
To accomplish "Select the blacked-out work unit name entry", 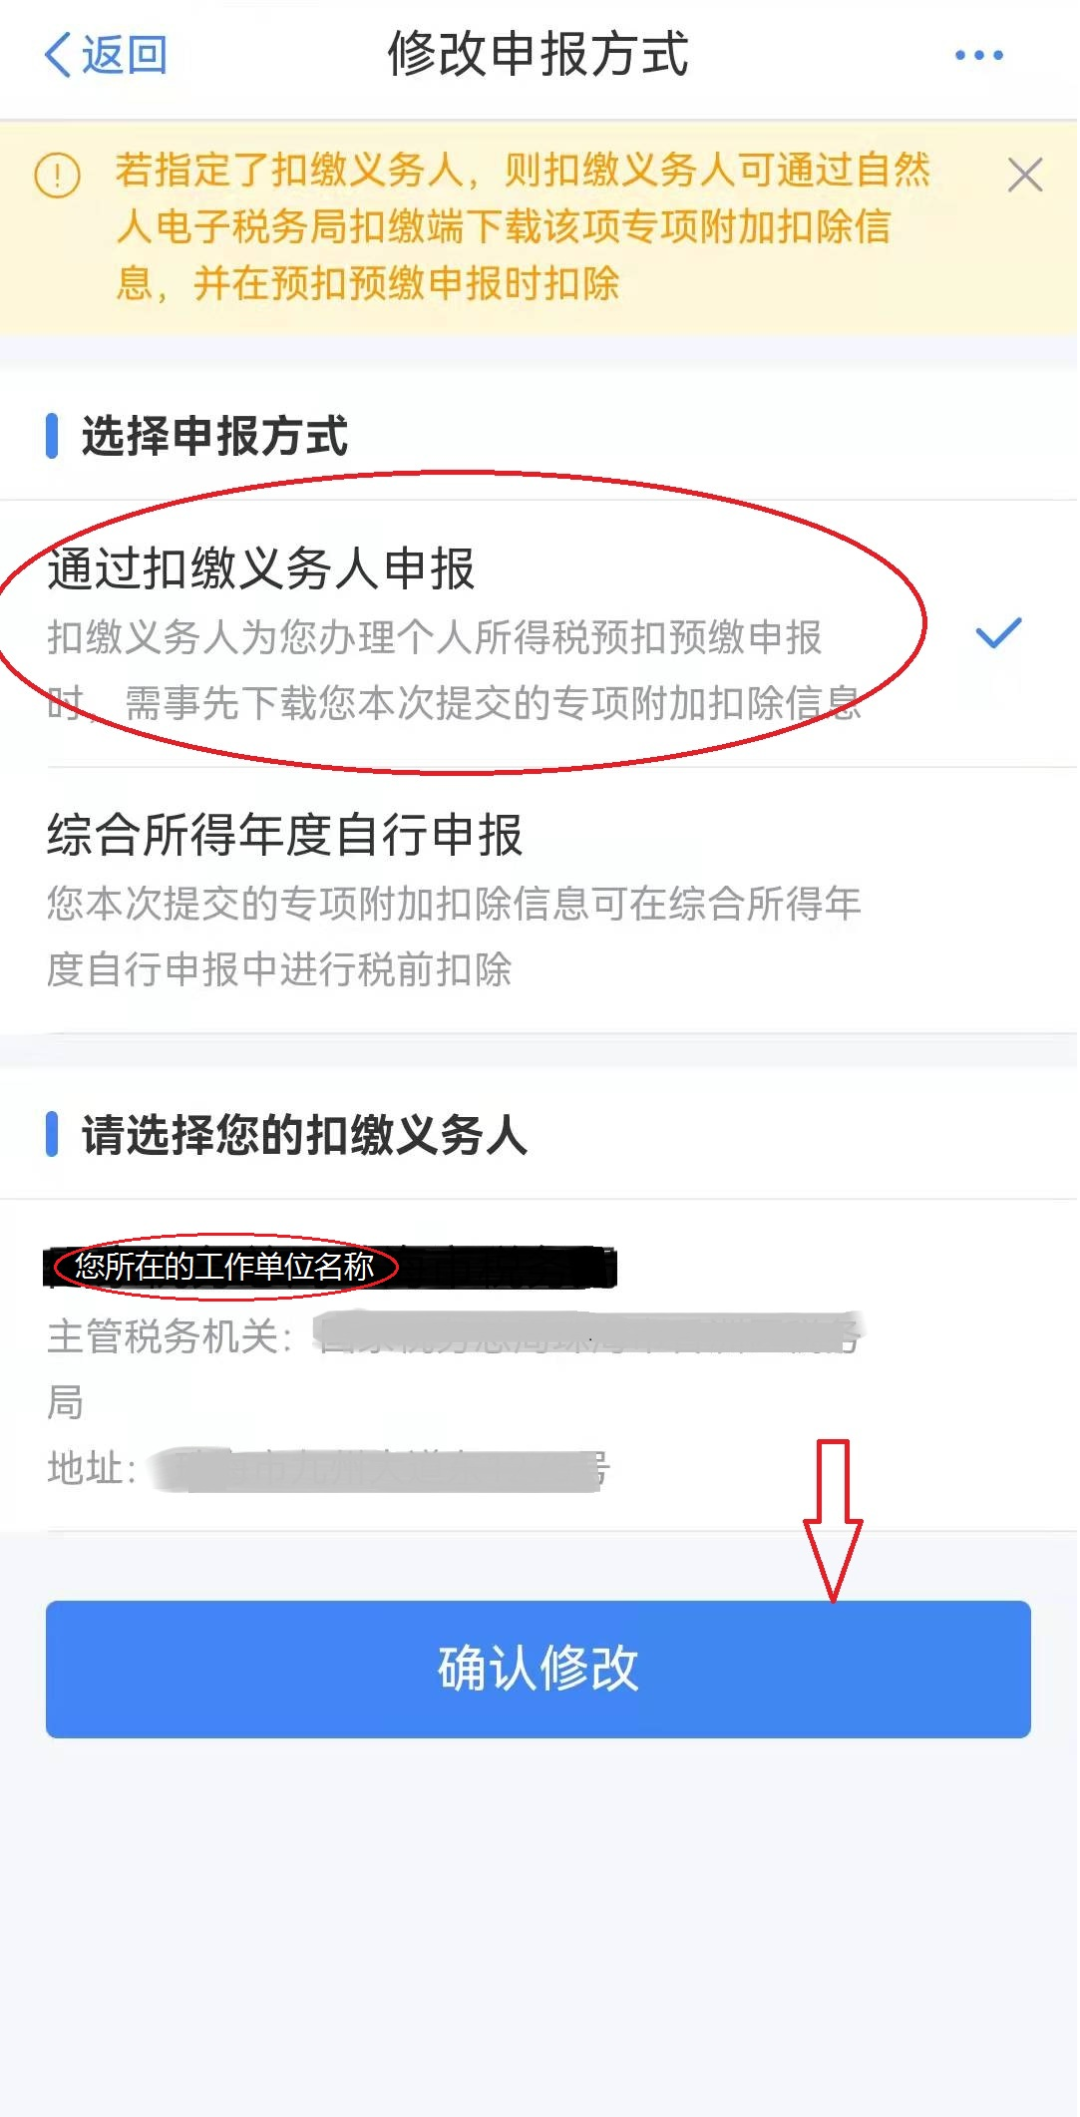I will click(330, 1267).
